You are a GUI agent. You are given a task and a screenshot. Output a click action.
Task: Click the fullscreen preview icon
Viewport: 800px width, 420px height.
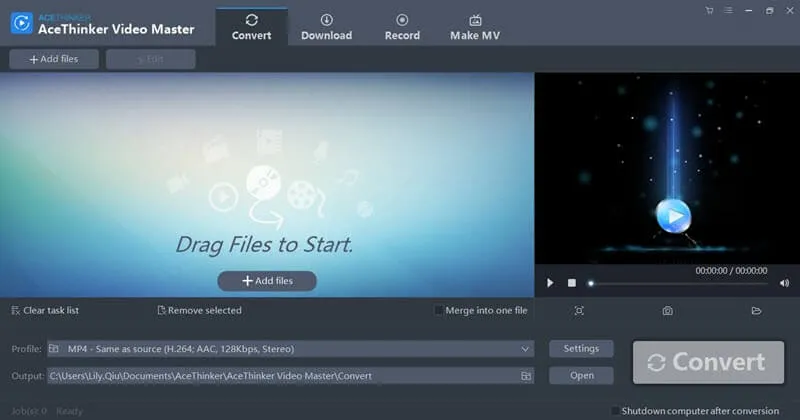click(x=579, y=311)
